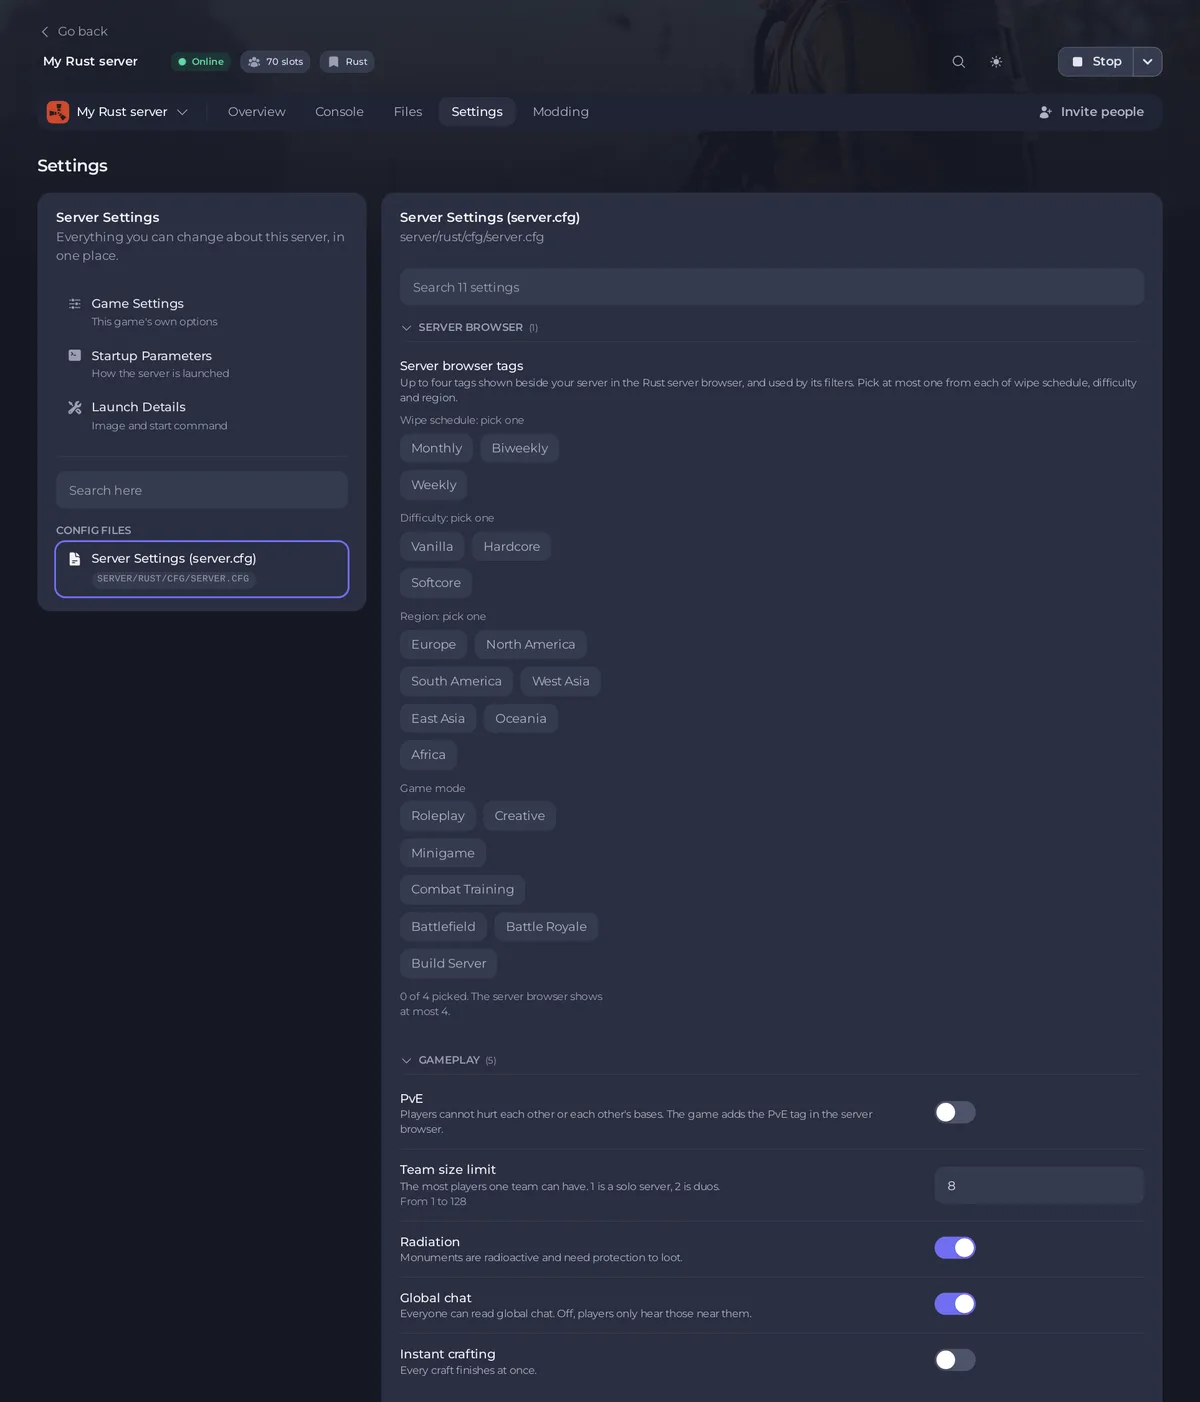
Task: Click the Stop server button
Action: (x=1096, y=62)
